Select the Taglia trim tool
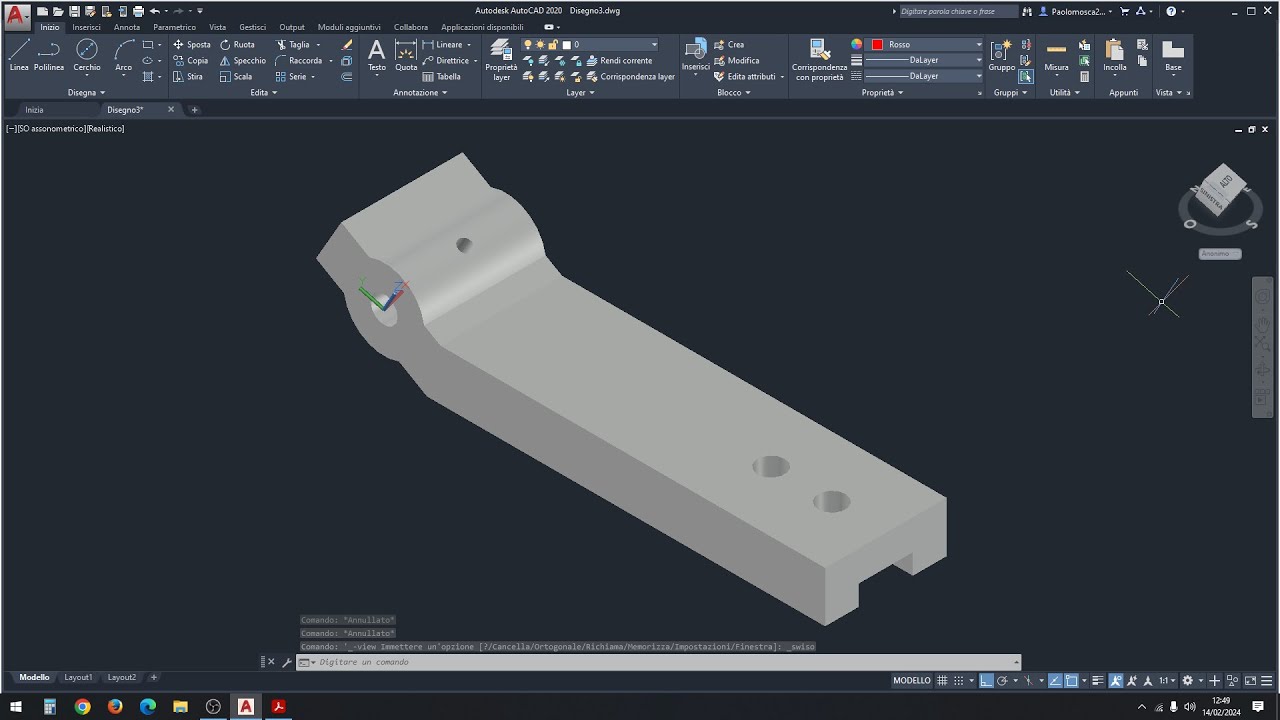The image size is (1280, 720). [293, 45]
